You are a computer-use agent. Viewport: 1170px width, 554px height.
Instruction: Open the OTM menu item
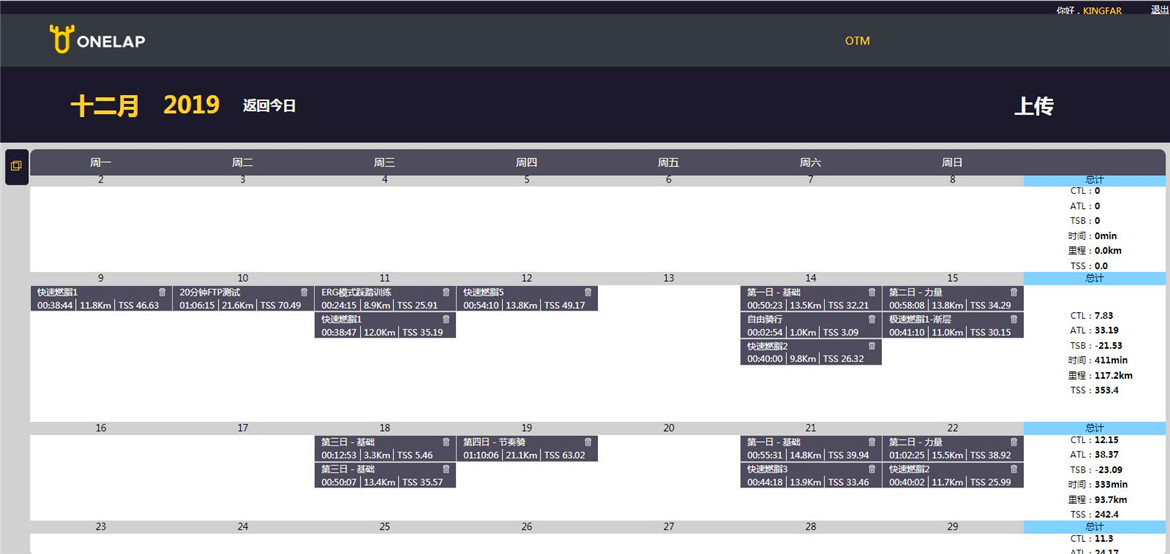point(857,41)
